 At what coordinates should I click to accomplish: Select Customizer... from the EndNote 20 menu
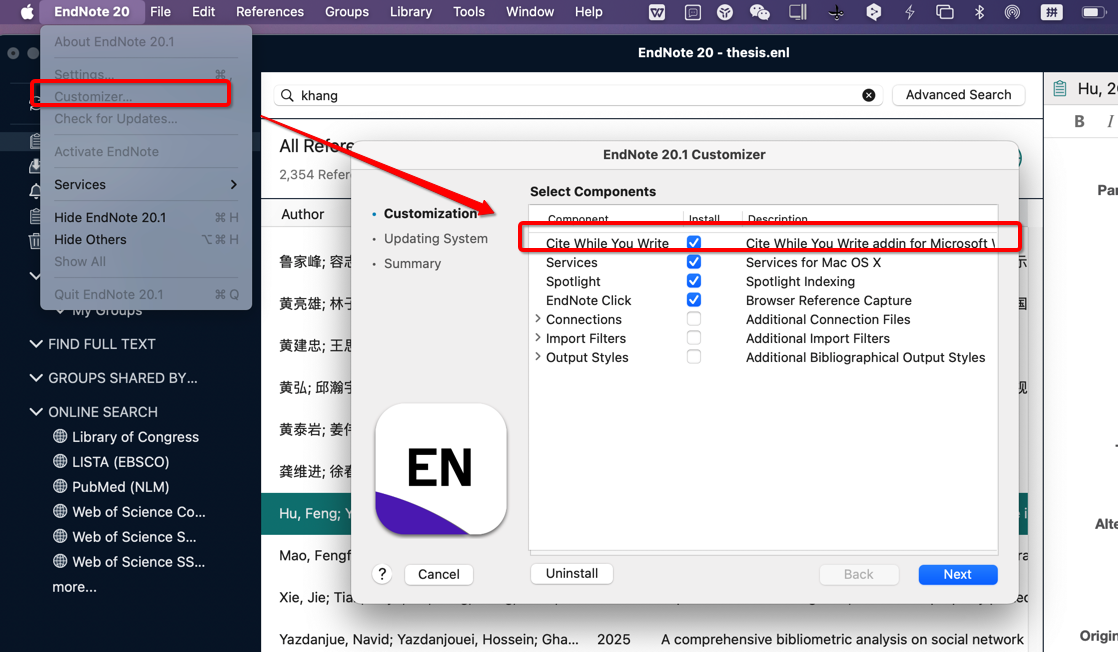(145, 96)
